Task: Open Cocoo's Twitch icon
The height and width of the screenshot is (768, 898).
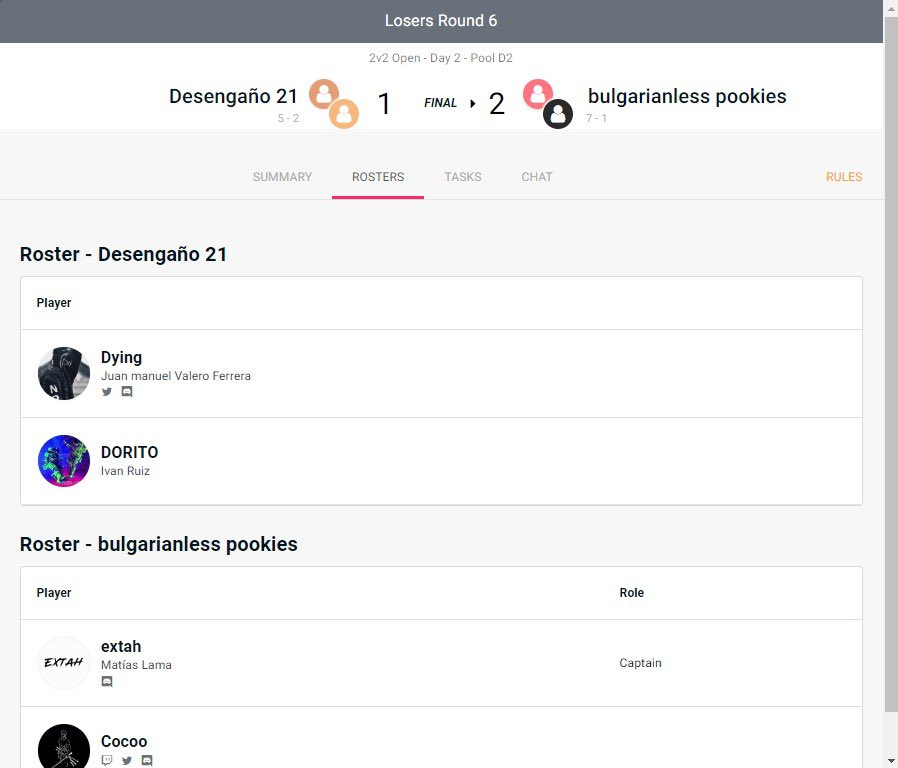Action: coord(107,761)
